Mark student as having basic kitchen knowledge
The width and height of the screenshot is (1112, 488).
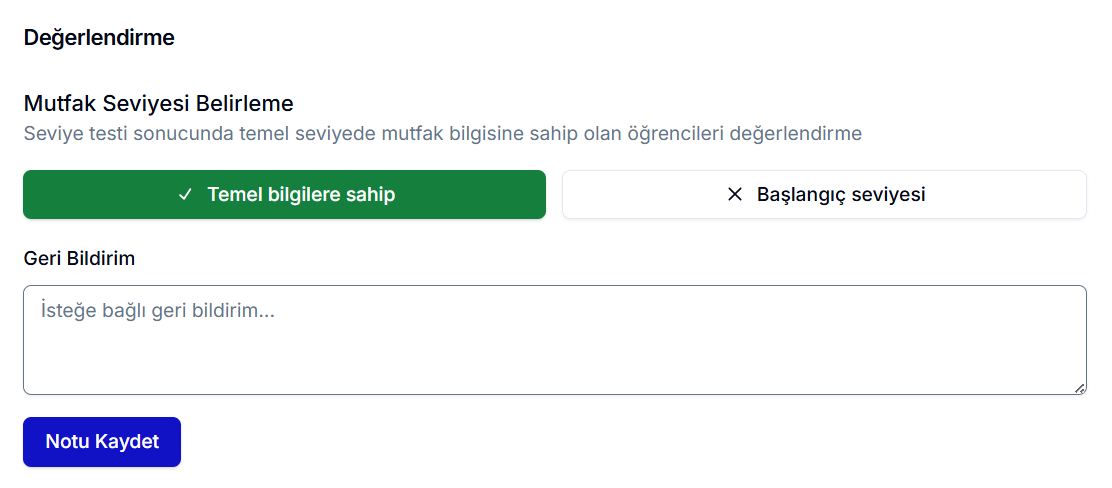pyautogui.click(x=284, y=195)
